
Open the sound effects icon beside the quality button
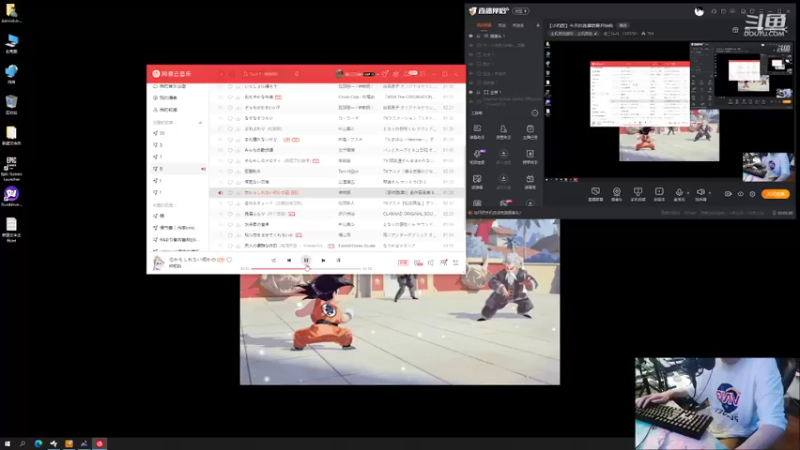click(418, 263)
